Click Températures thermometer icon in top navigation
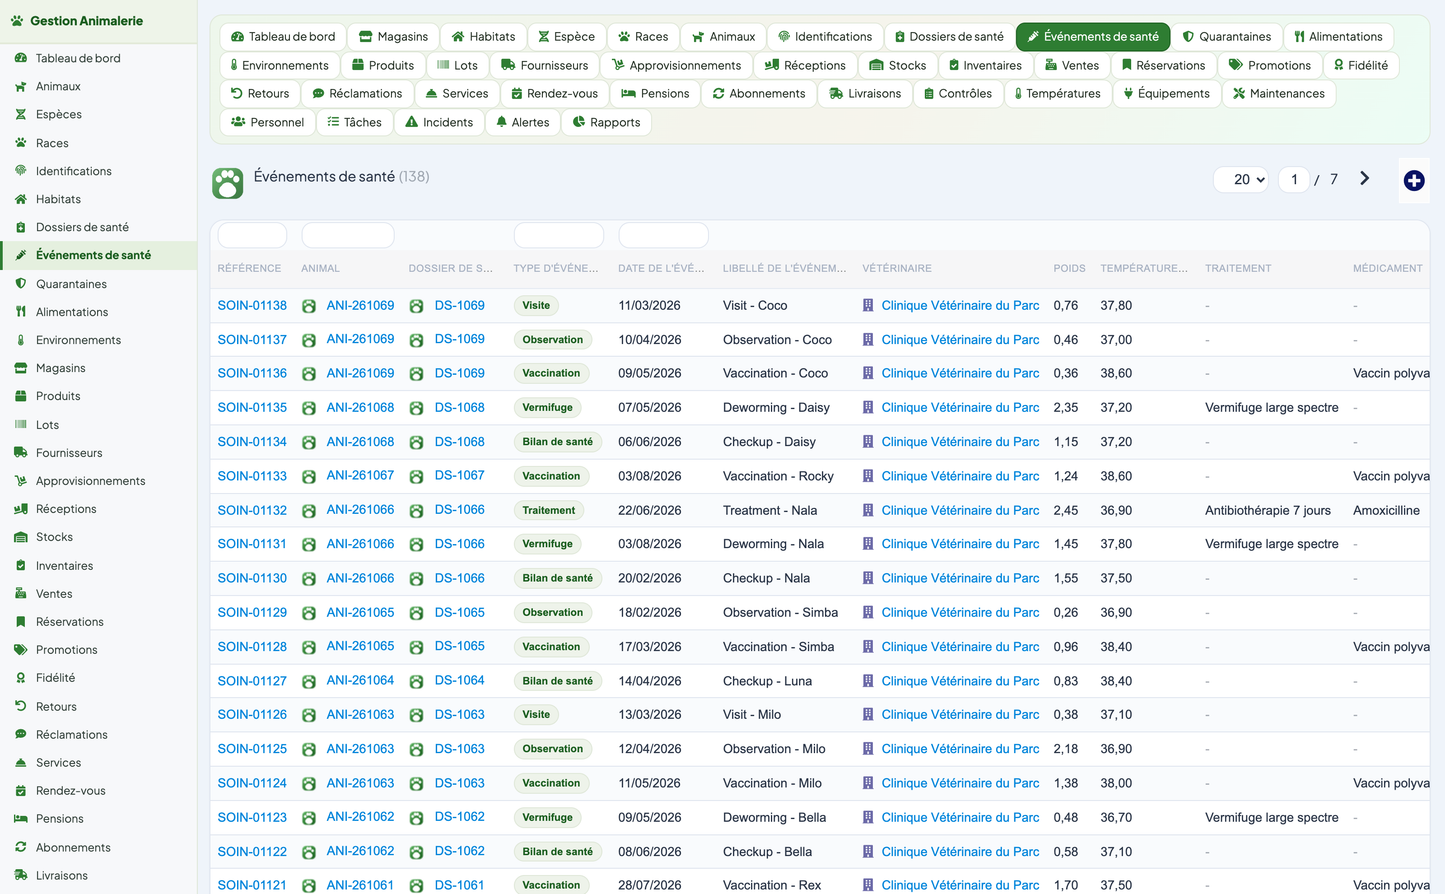1445x894 pixels. (1018, 94)
